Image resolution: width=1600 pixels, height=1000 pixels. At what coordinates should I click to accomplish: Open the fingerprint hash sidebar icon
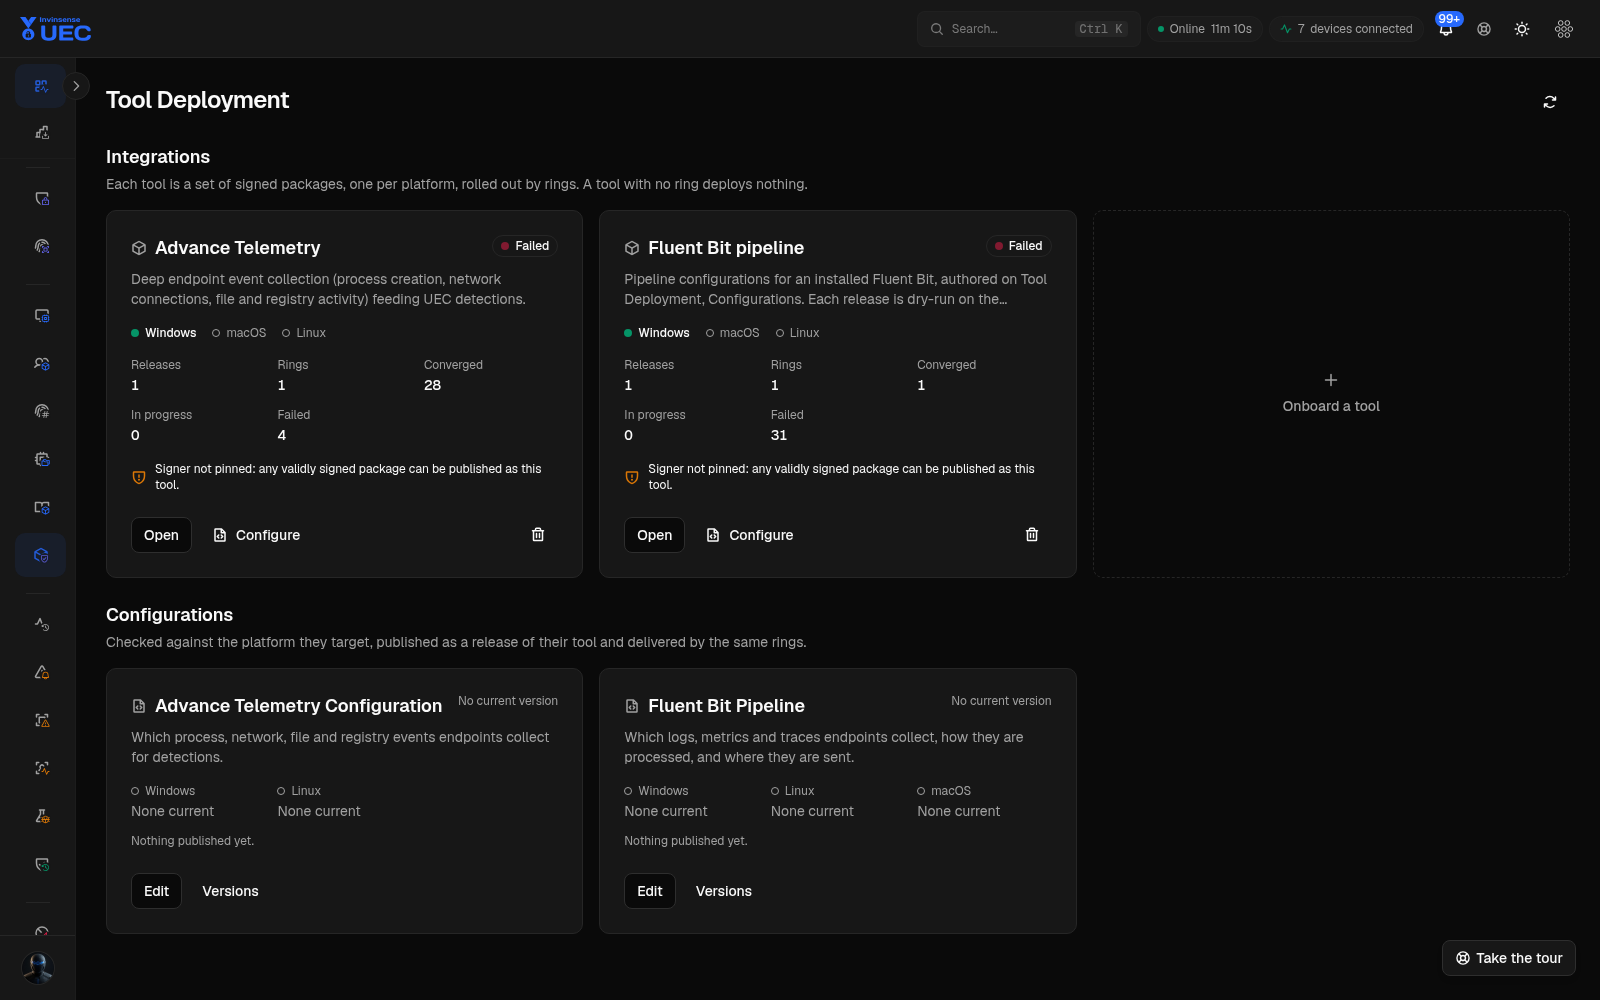[x=42, y=411]
